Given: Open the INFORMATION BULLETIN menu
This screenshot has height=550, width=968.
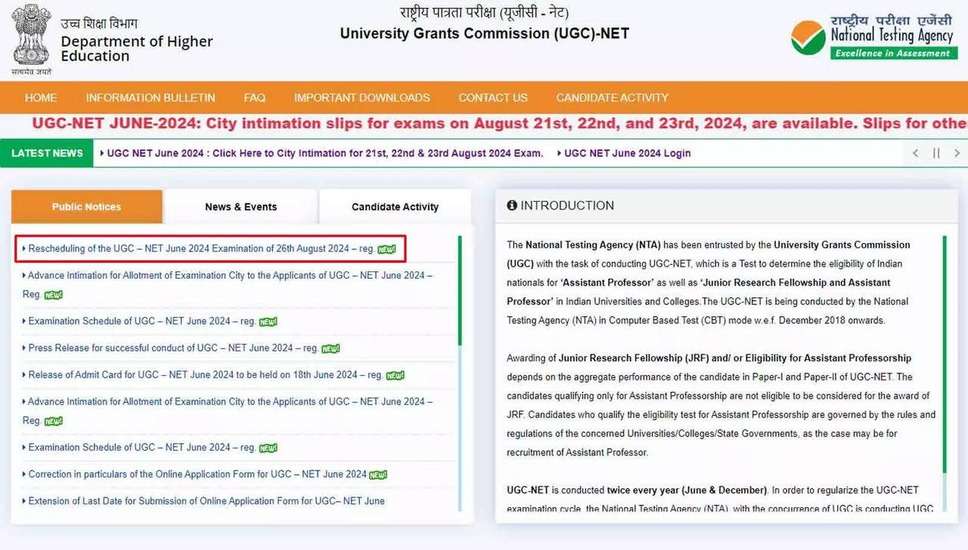Looking at the screenshot, I should (x=150, y=98).
